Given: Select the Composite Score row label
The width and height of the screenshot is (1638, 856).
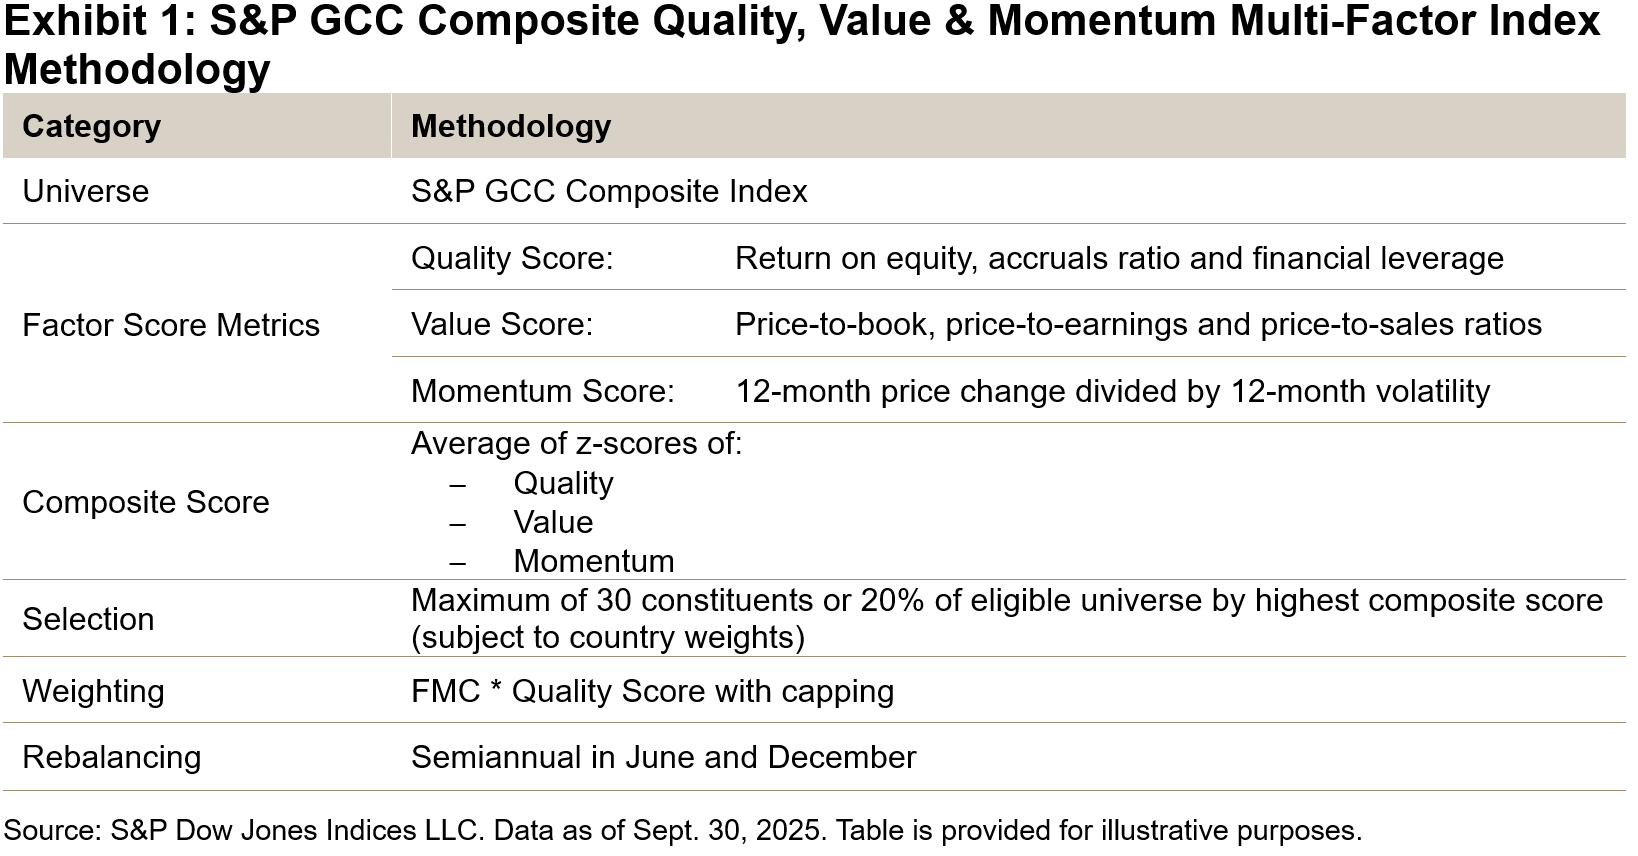Looking at the screenshot, I should pos(145,502).
